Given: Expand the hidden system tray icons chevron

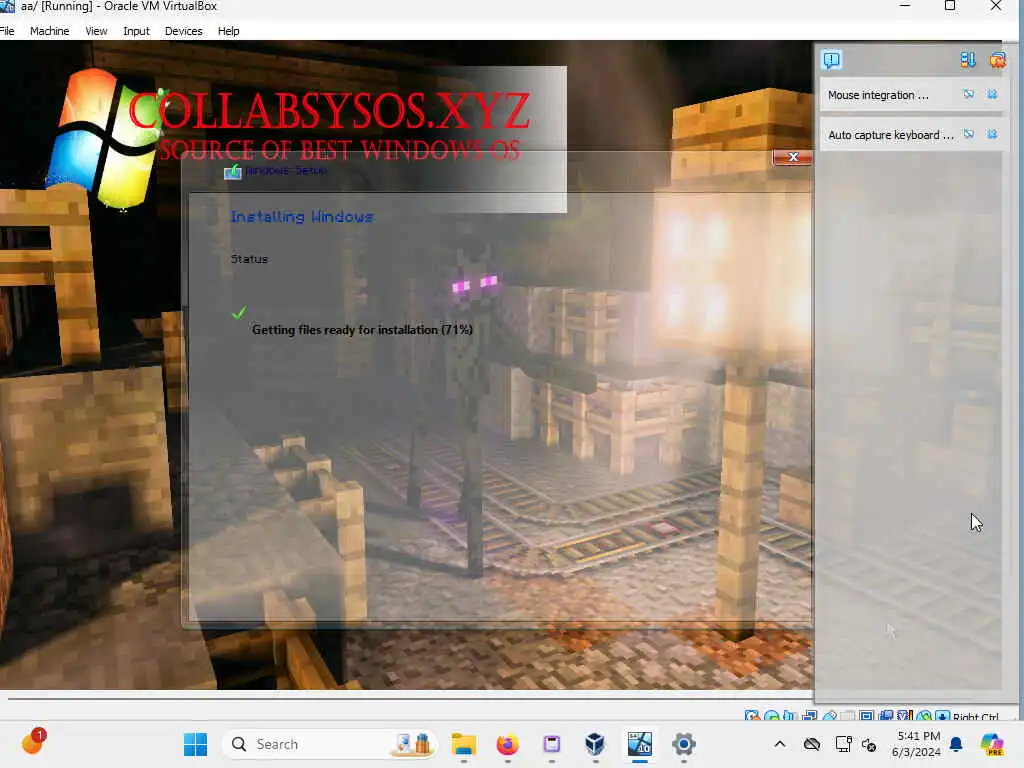Looking at the screenshot, I should point(780,744).
